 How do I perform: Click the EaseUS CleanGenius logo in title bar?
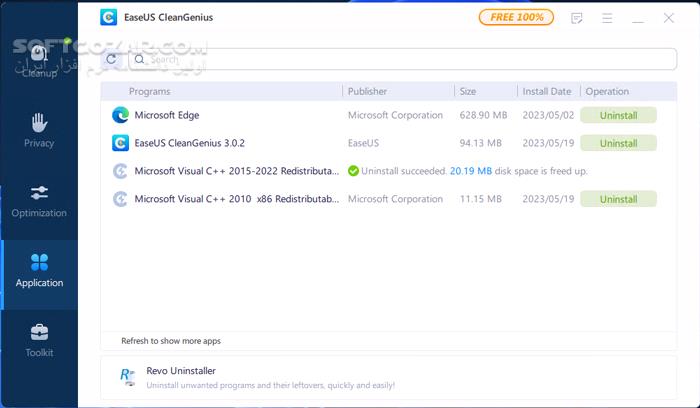tap(108, 17)
